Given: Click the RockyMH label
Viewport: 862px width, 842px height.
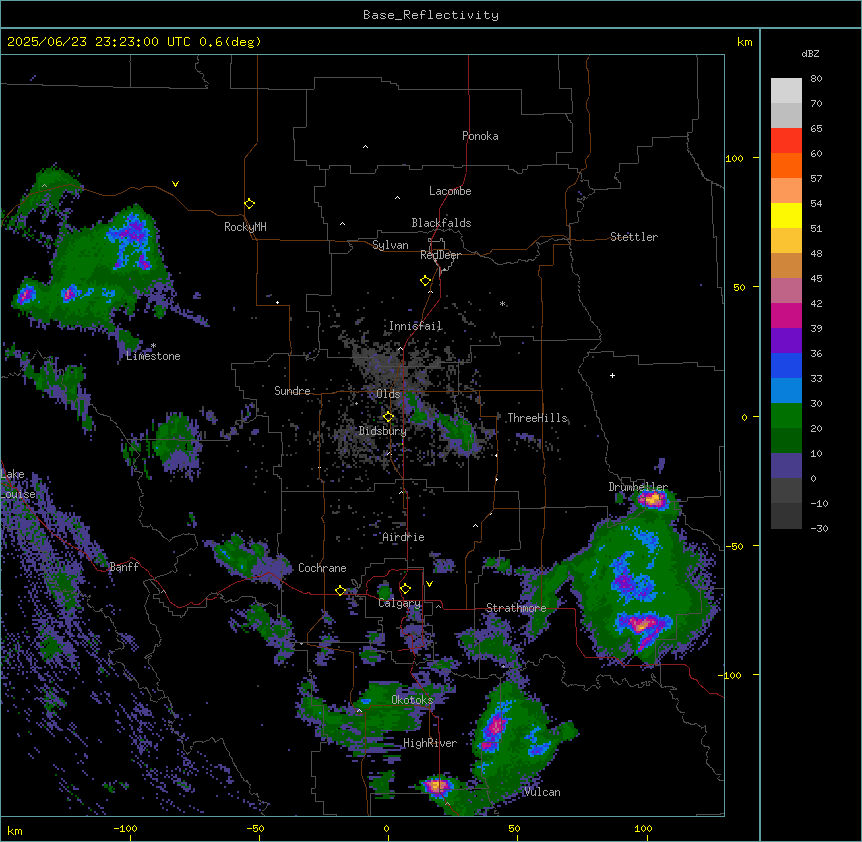Looking at the screenshot, I should click(x=245, y=227).
